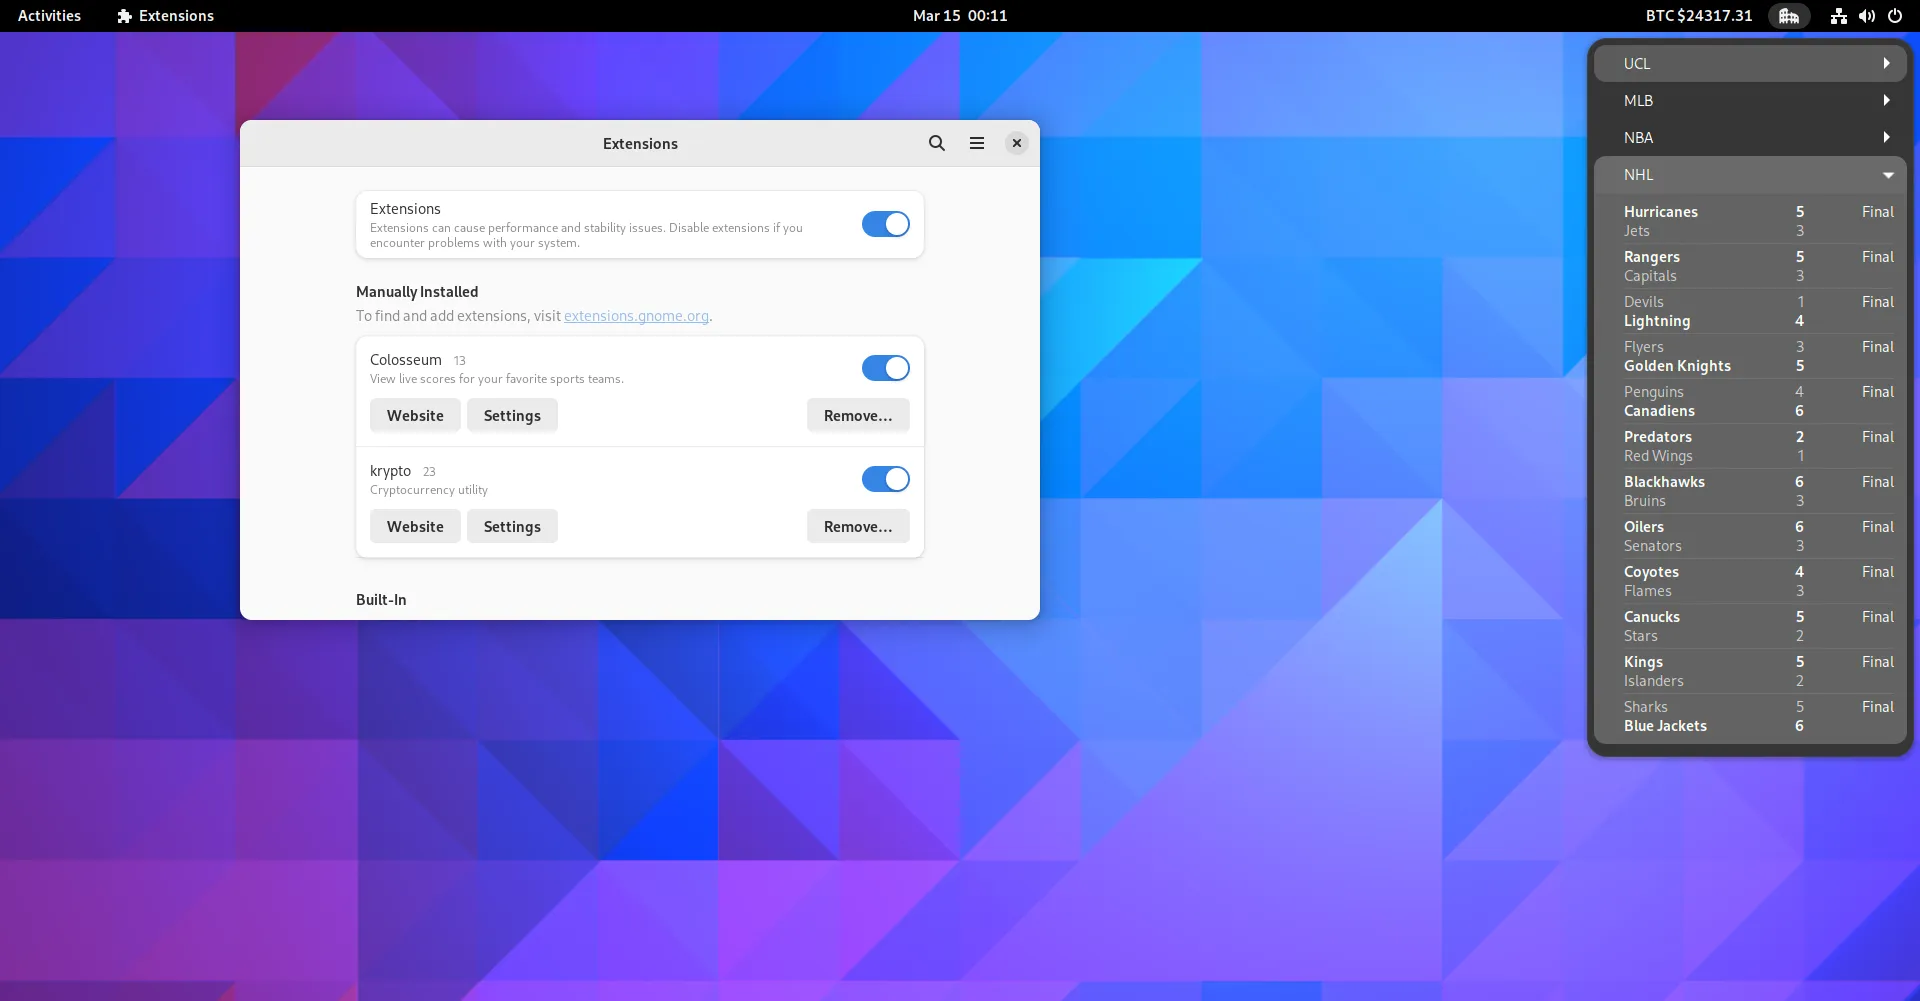The height and width of the screenshot is (1001, 1920).
Task: Click the volume speaker icon
Action: pos(1866,16)
